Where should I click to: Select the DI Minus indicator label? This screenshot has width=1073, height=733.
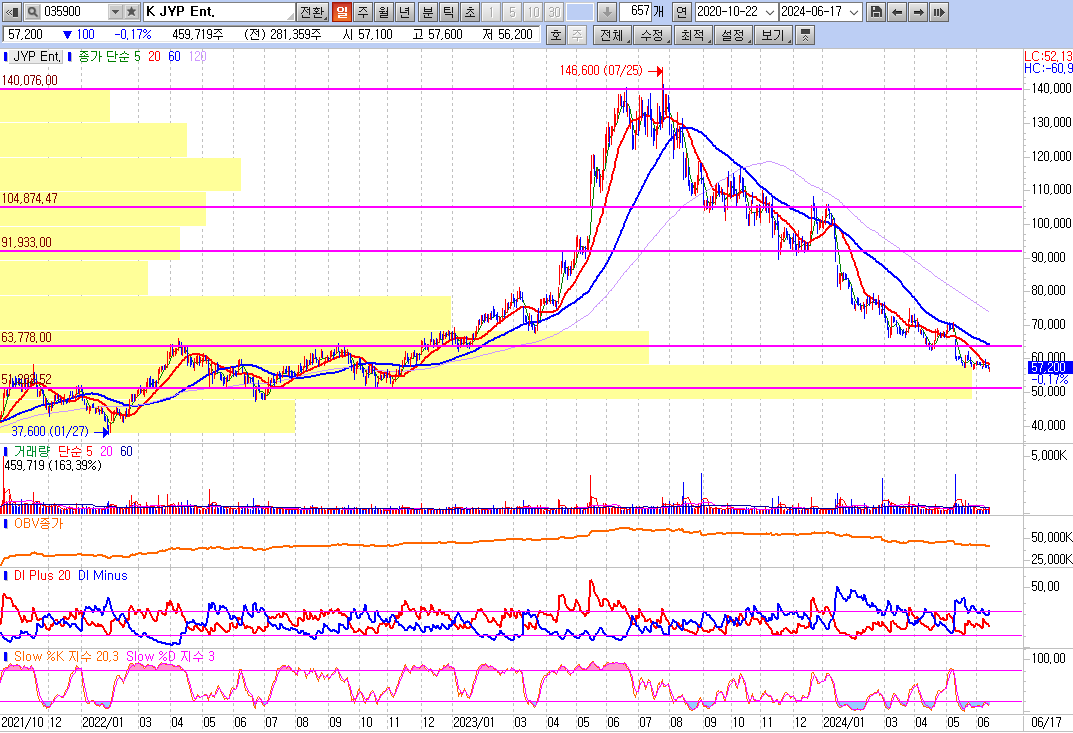click(103, 576)
